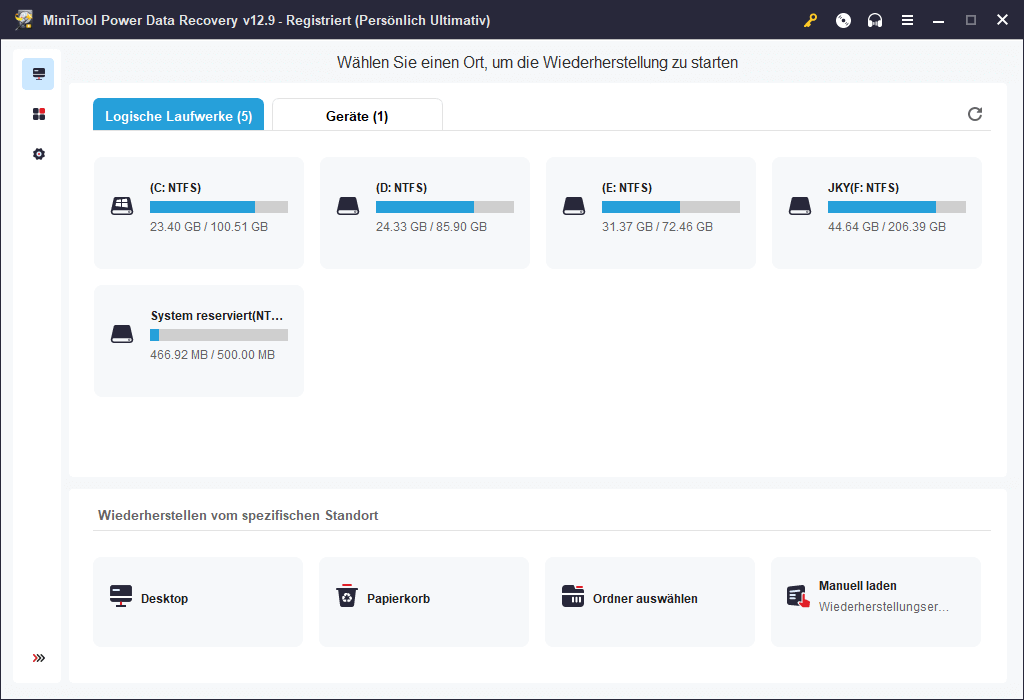
Task: Click the drive icon for JKY F:
Action: pos(800,206)
